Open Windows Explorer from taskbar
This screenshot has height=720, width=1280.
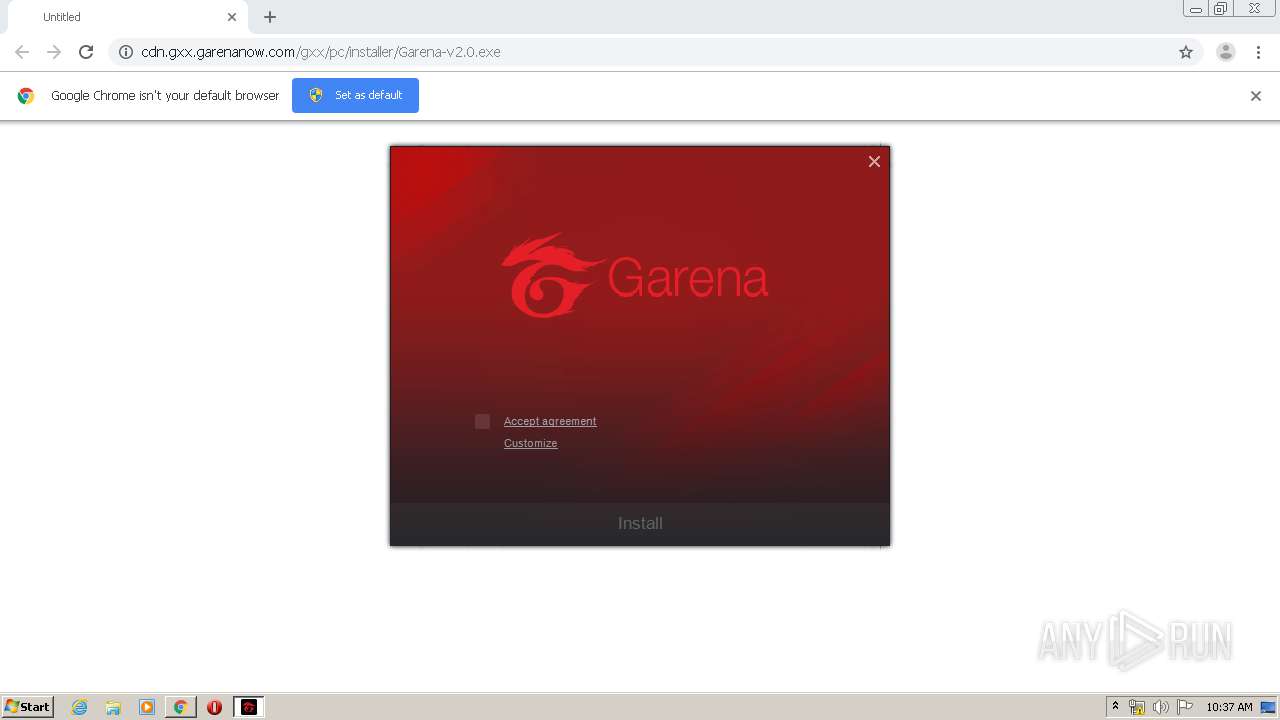113,707
